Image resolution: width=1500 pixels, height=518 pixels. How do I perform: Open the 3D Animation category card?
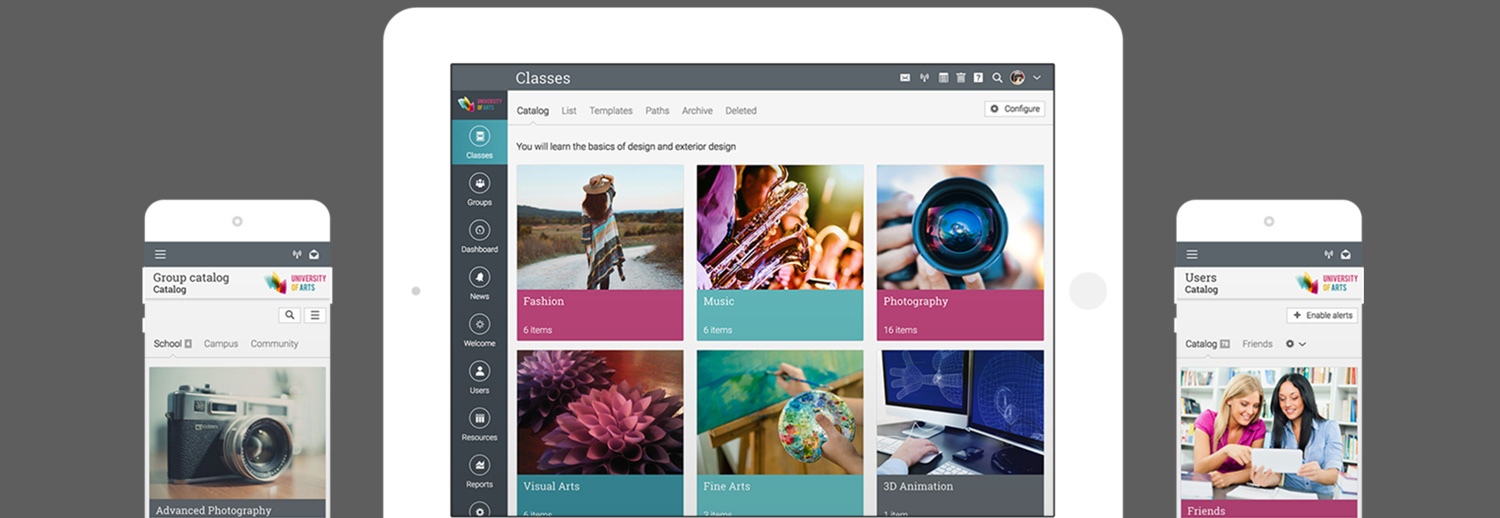960,432
